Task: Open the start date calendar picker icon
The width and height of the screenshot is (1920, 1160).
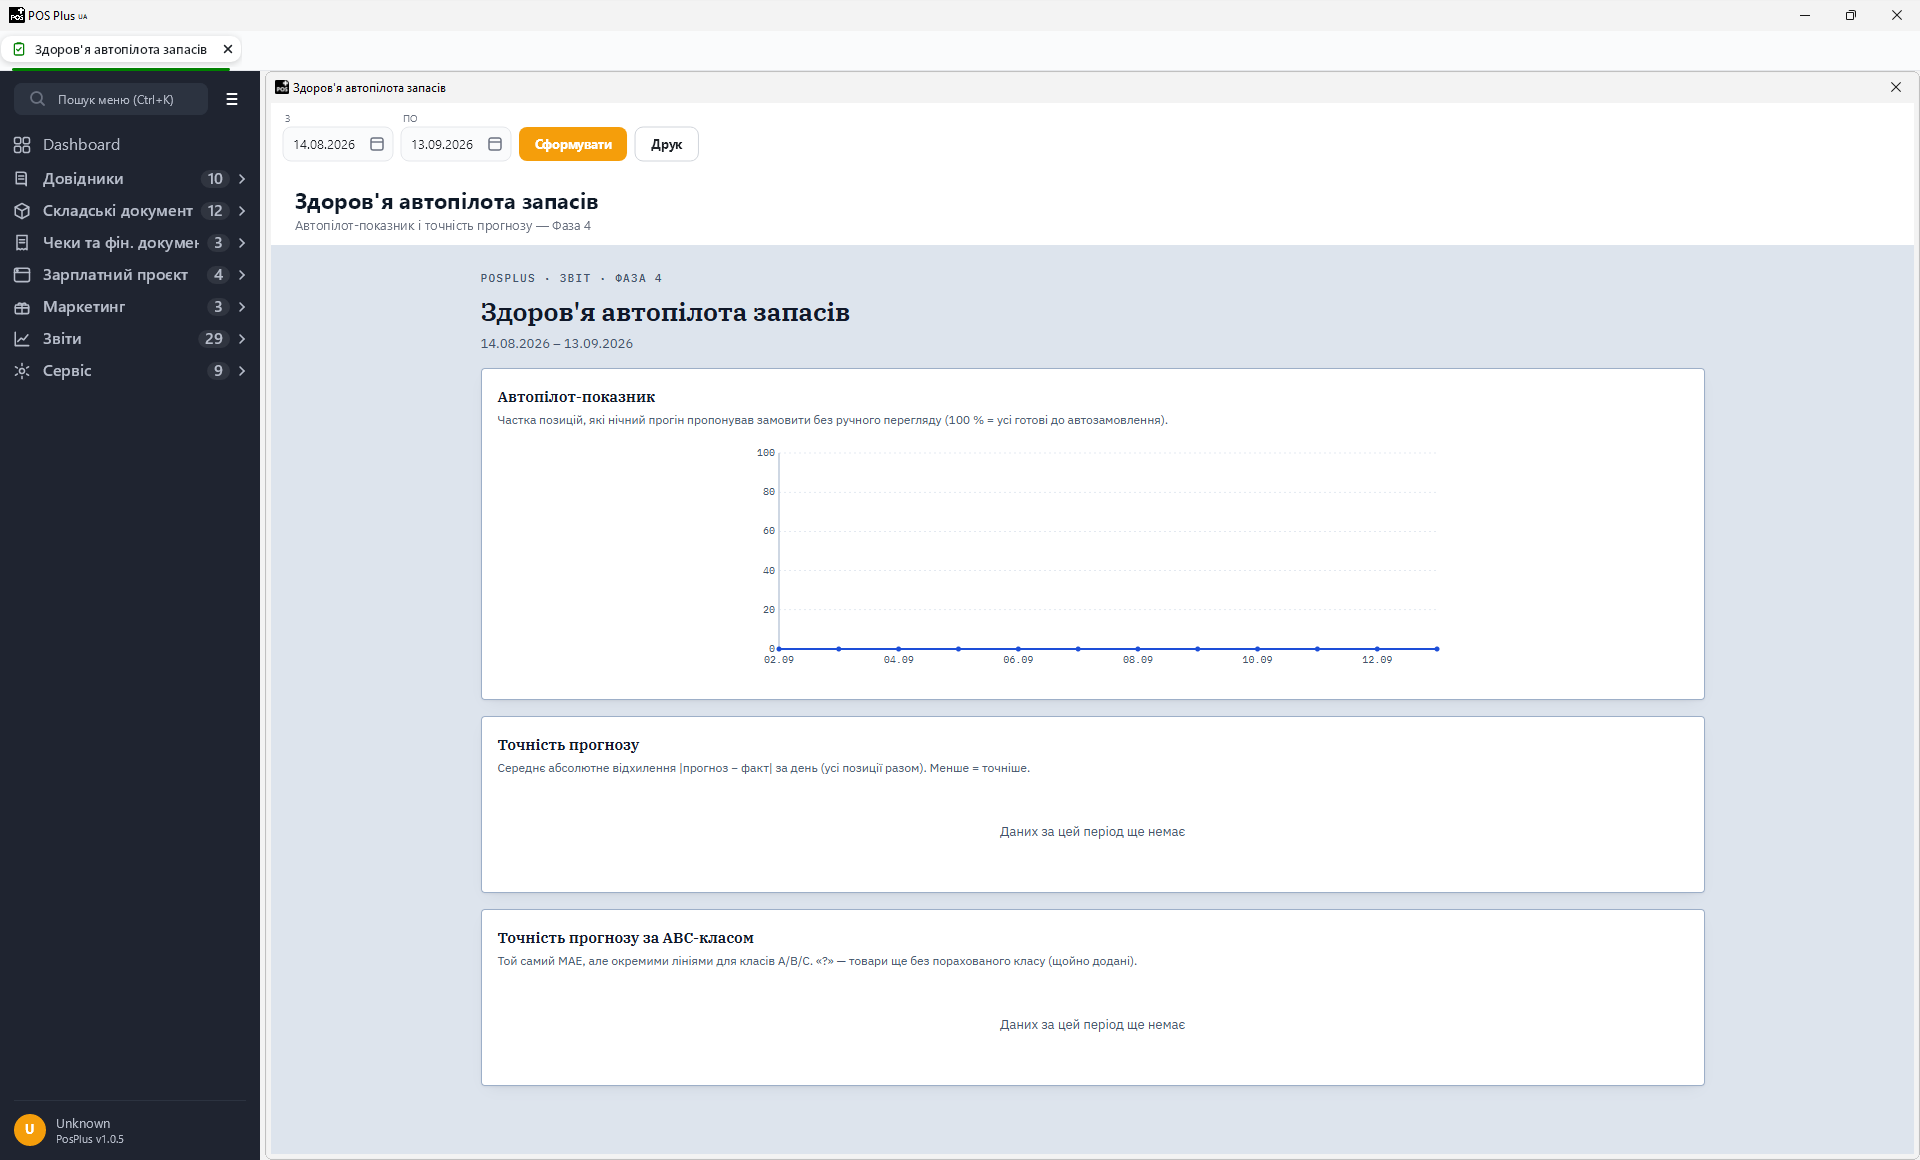Action: [x=377, y=144]
